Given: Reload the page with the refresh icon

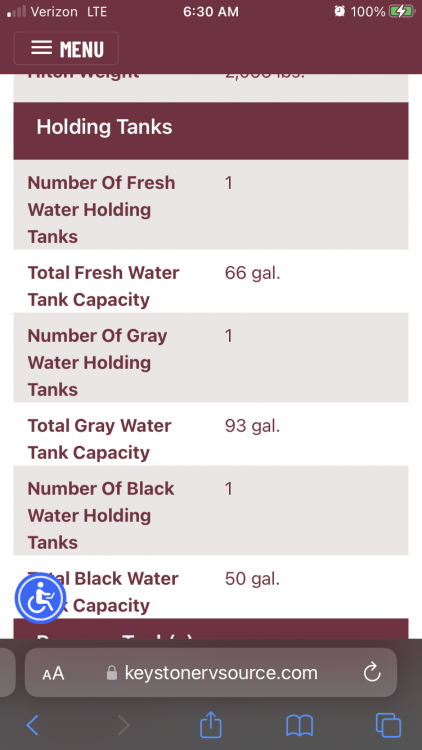Looking at the screenshot, I should [372, 673].
